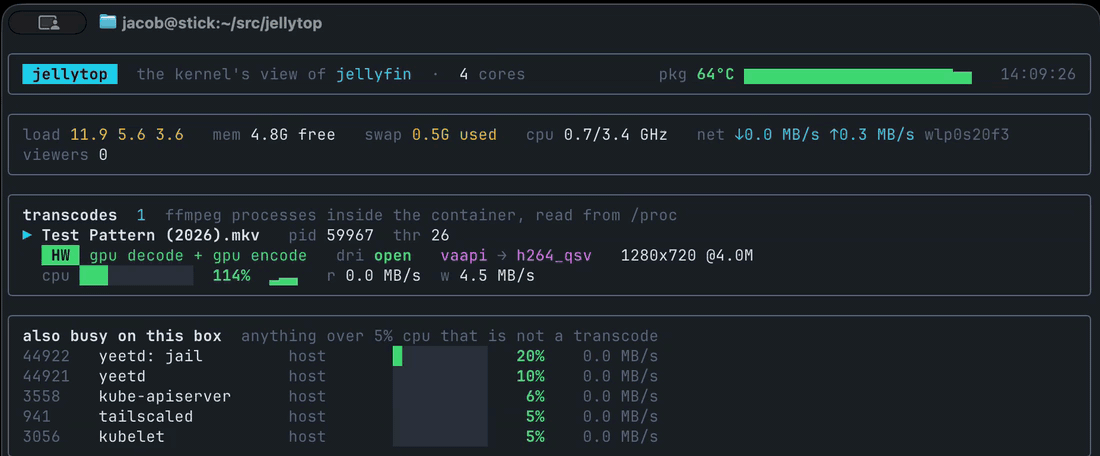Select the "4 cores" text
Screen dimensions: 1100x456
click(x=492, y=74)
